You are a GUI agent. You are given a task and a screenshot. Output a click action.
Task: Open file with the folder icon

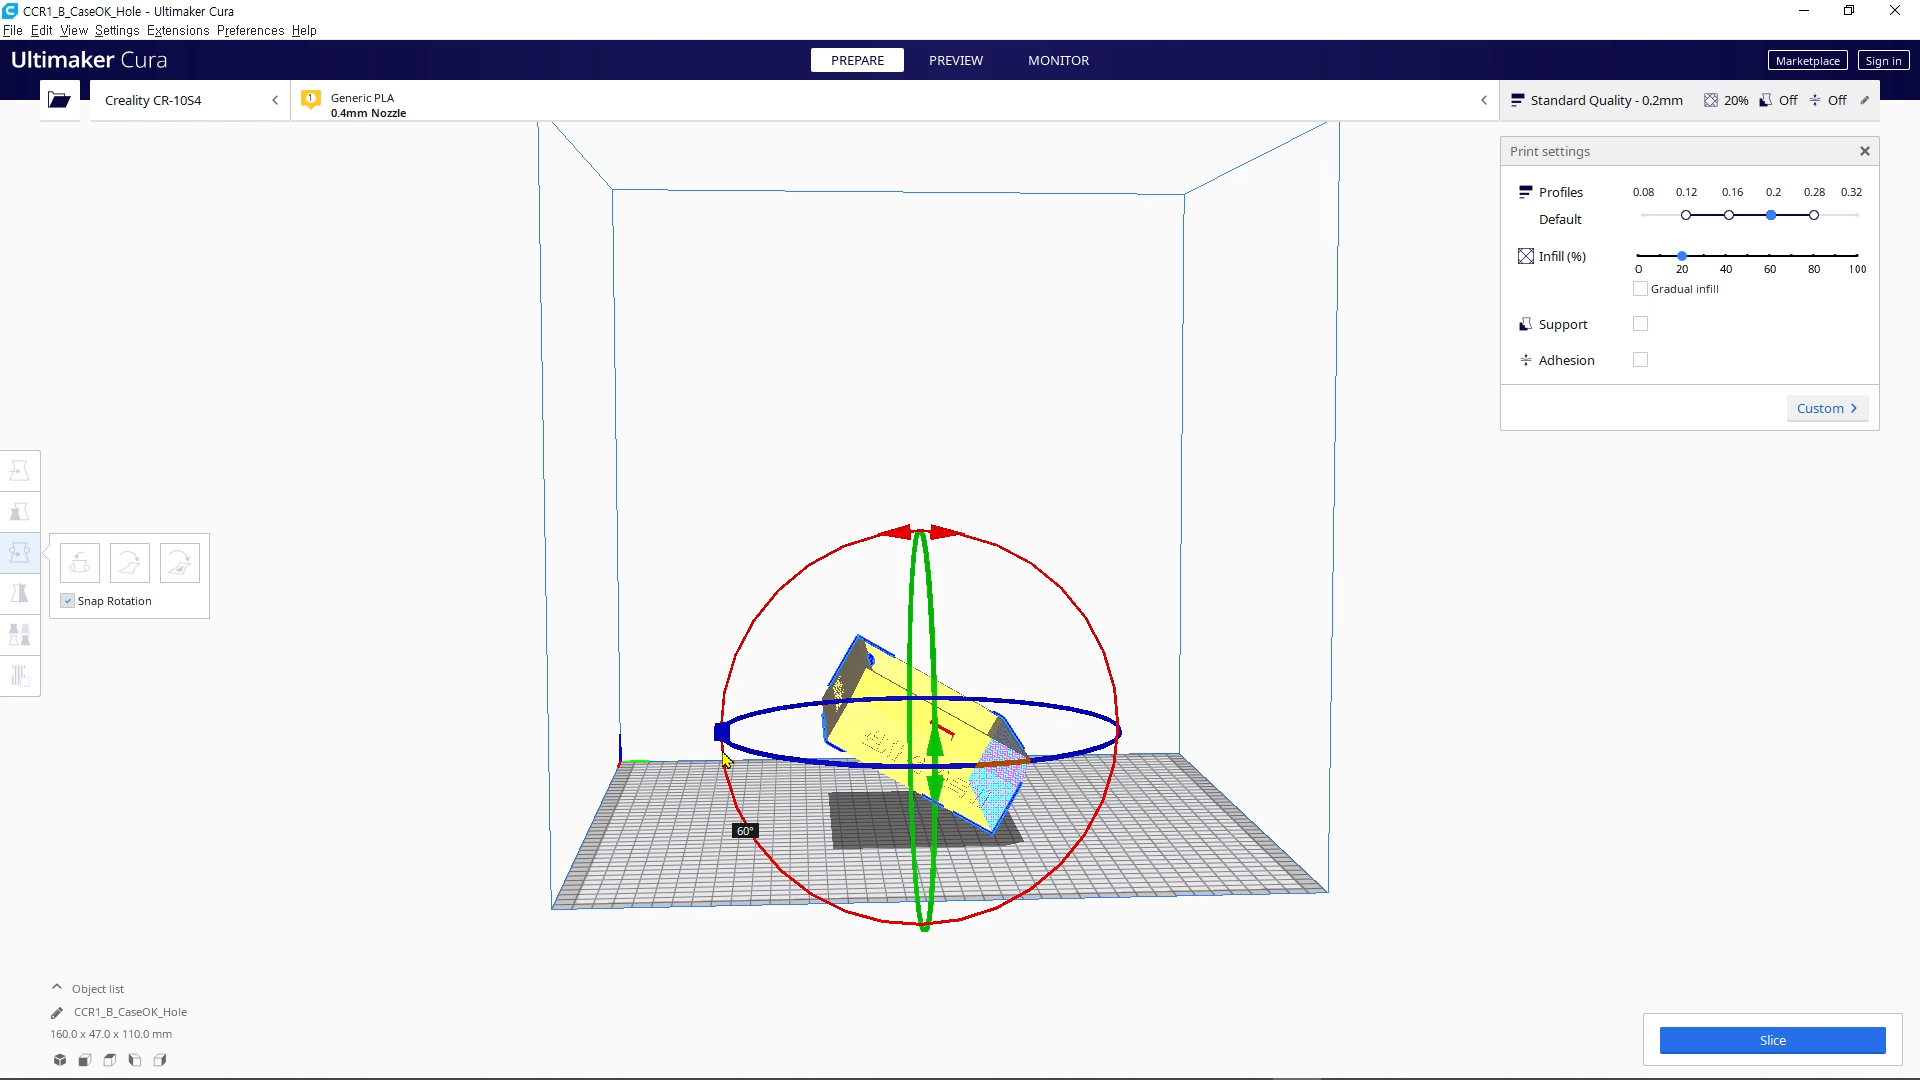coord(59,100)
